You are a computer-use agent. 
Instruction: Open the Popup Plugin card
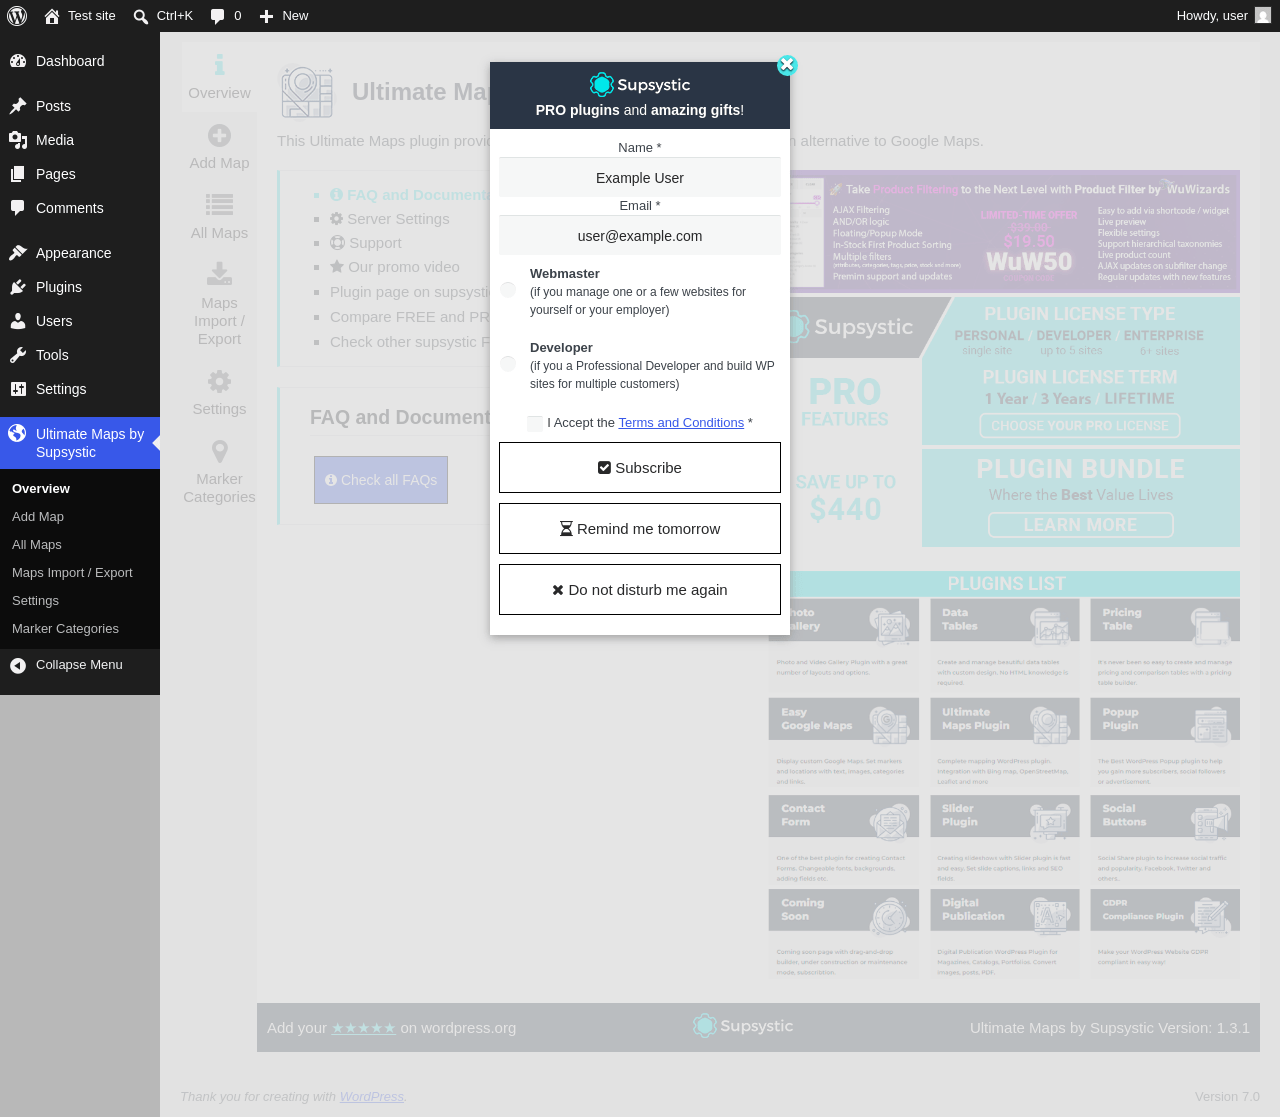click(x=1165, y=743)
